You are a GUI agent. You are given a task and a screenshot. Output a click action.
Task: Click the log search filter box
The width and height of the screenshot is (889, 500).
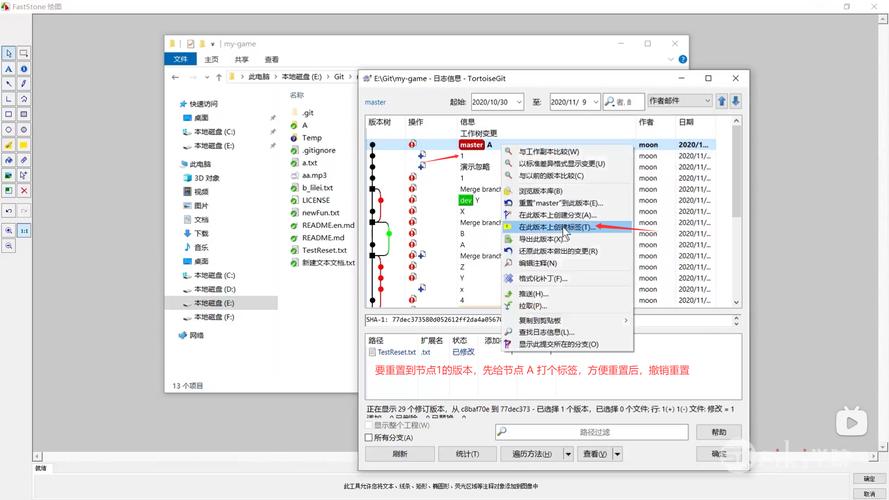624,101
